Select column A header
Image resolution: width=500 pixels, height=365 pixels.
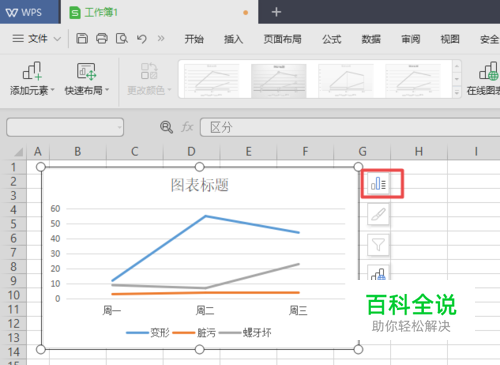click(x=38, y=152)
